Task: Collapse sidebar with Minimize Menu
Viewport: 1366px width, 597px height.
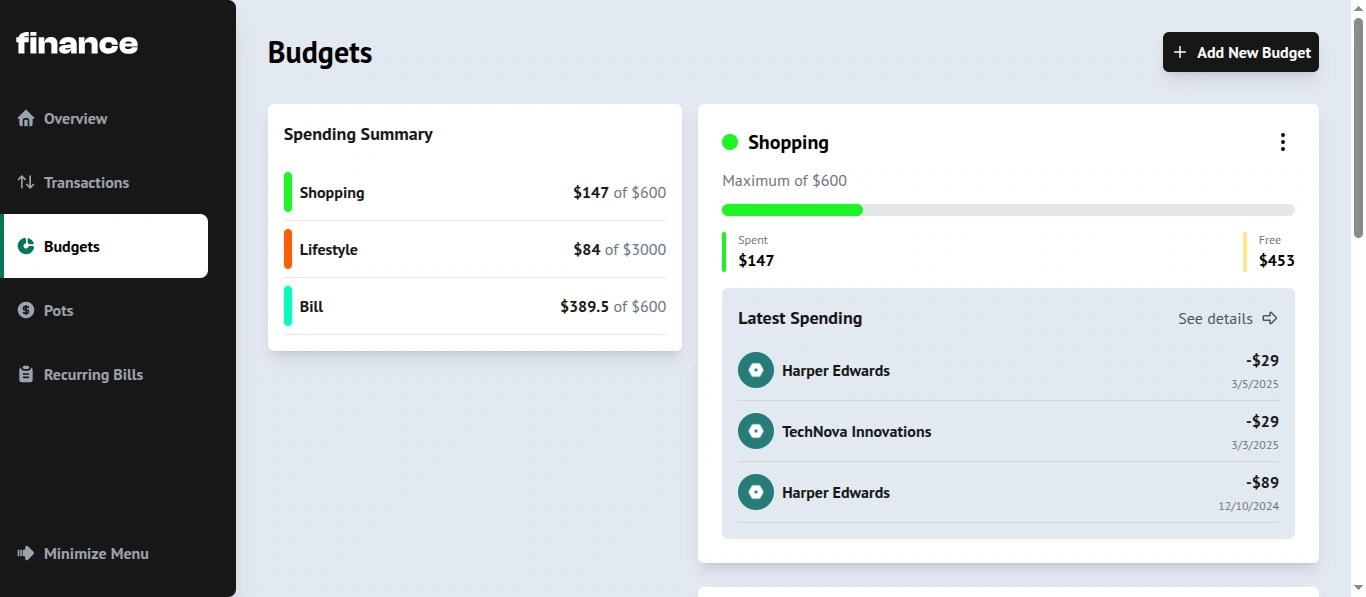Action: click(84, 553)
